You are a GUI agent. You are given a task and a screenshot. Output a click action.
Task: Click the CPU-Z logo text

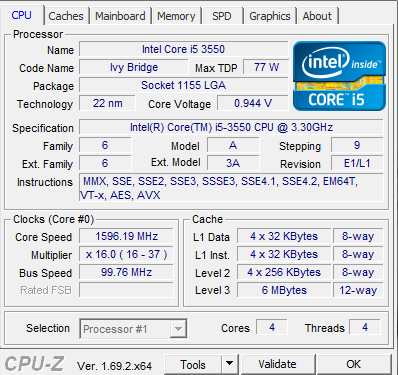tap(34, 364)
